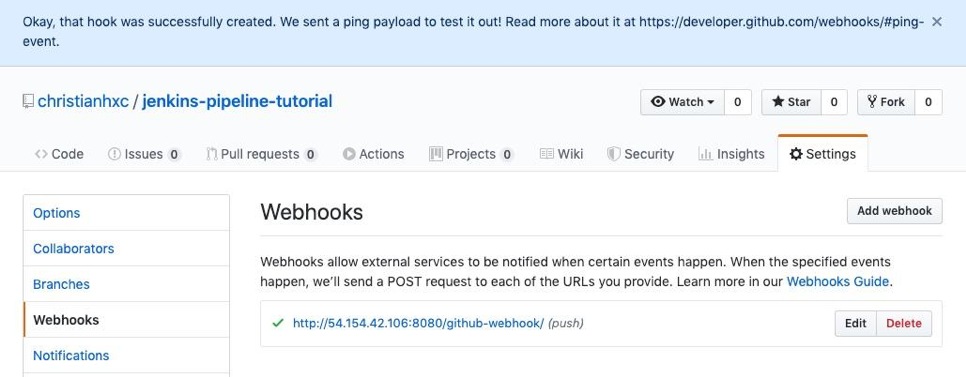Open the Pull requests tab
966x377 pixels.
[261, 154]
